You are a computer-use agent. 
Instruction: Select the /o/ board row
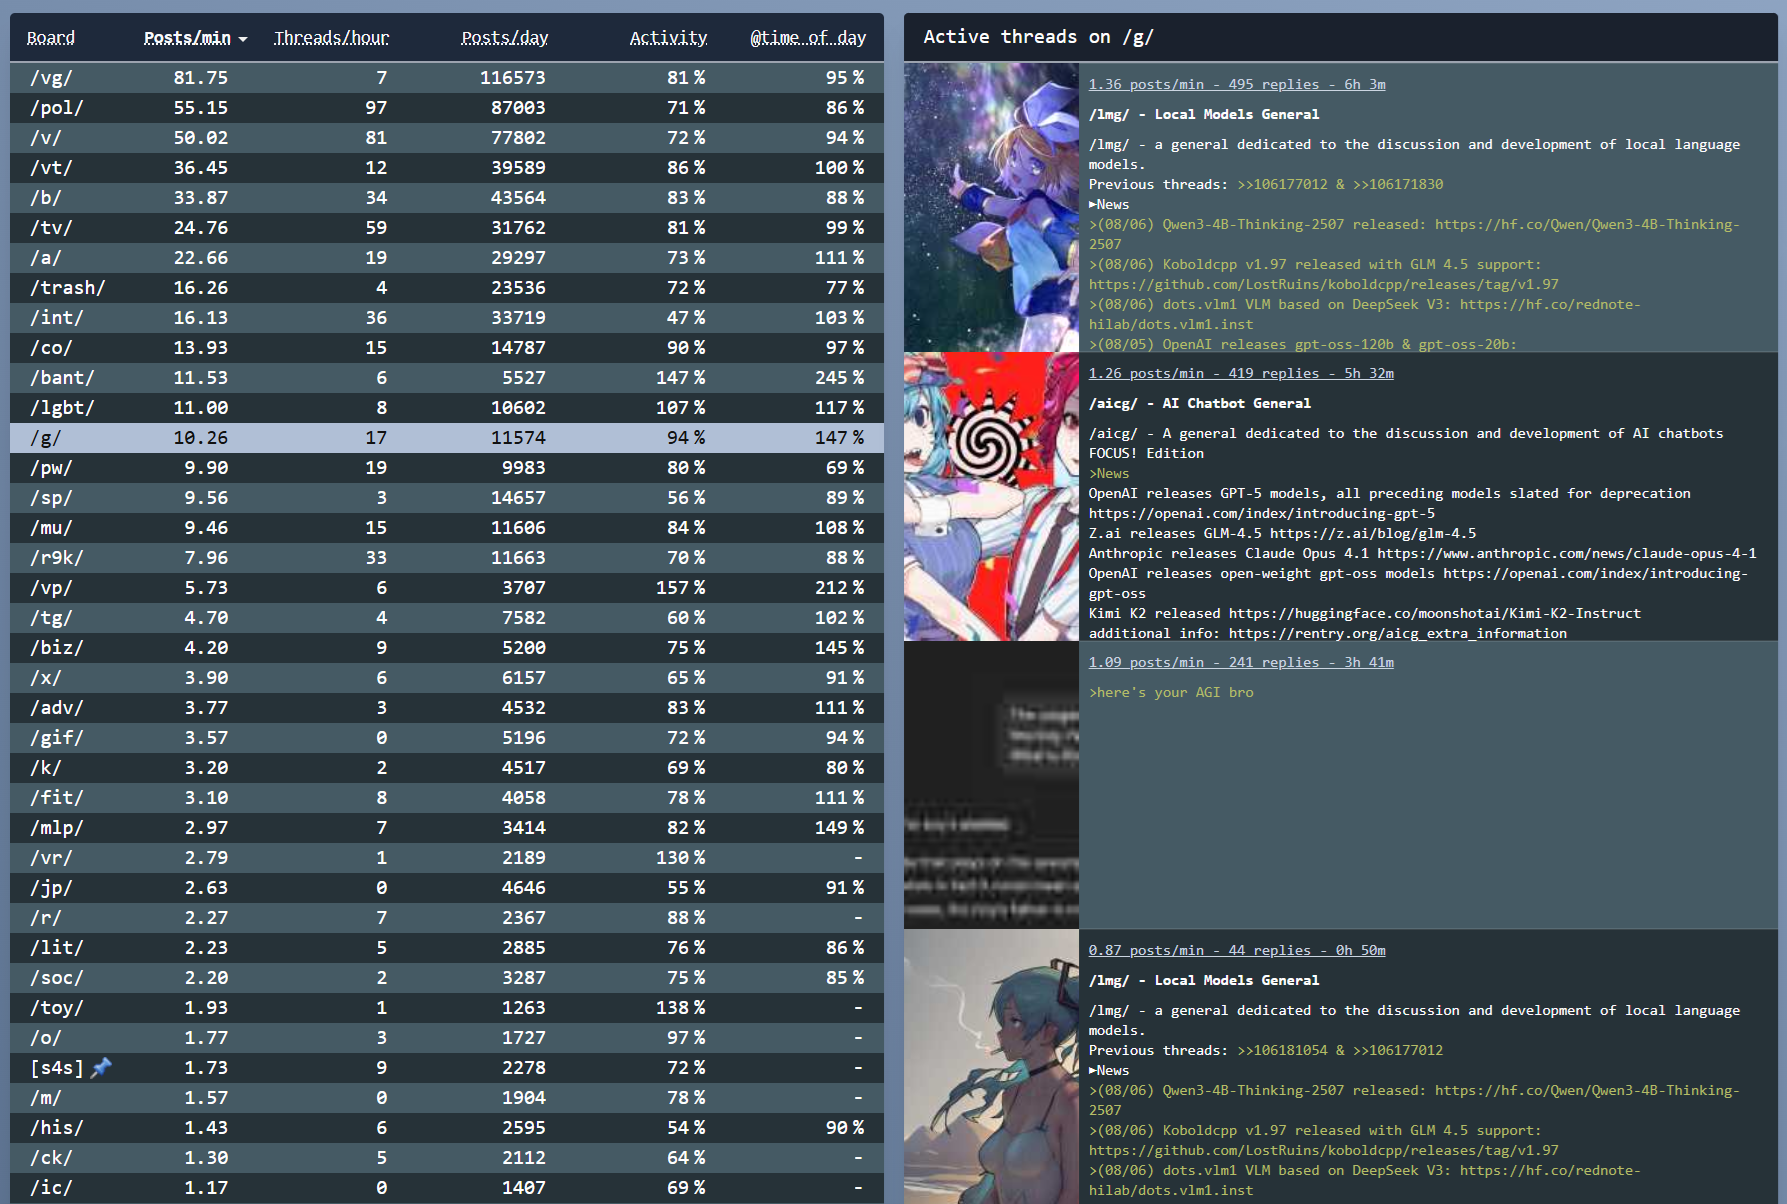(447, 1038)
